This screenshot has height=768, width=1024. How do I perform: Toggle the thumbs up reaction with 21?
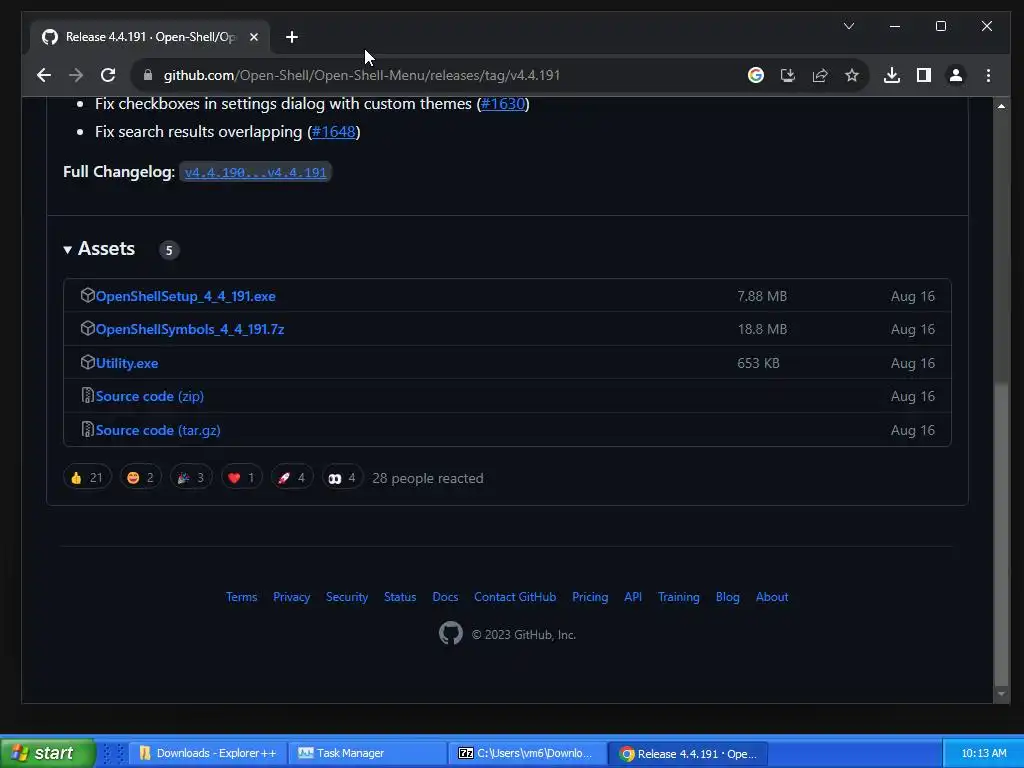pyautogui.click(x=87, y=478)
